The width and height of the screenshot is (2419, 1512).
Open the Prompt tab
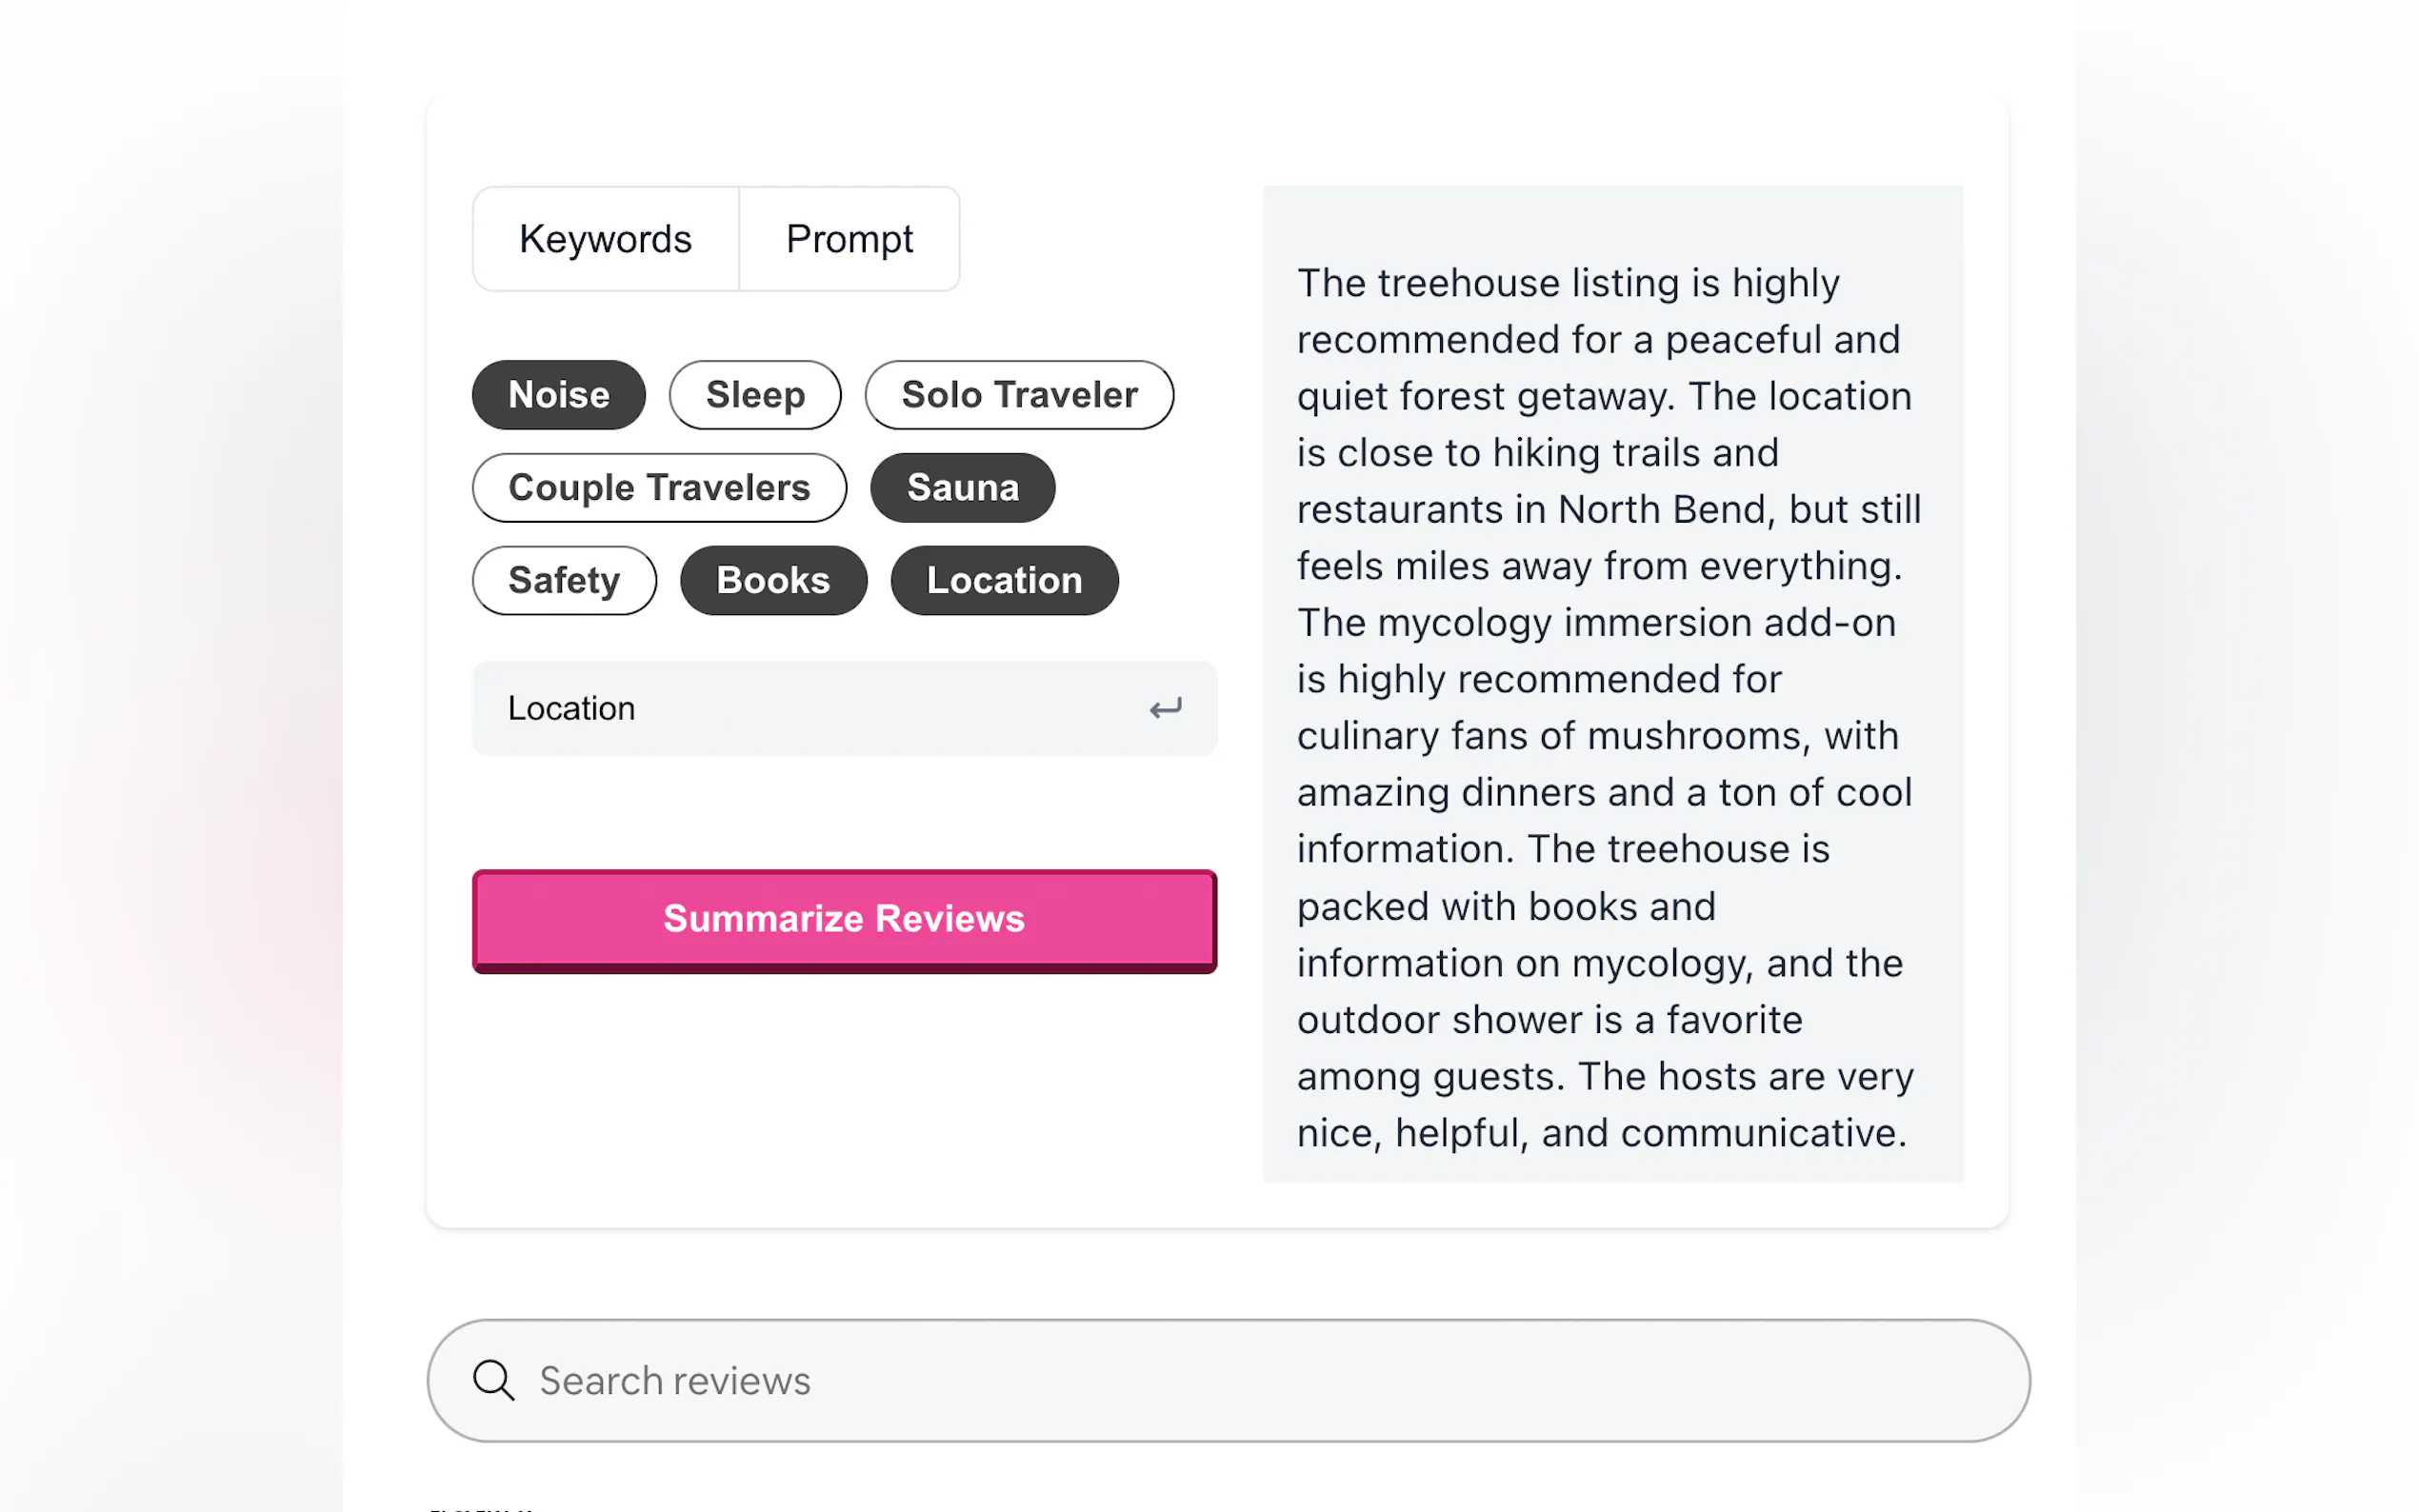849,239
